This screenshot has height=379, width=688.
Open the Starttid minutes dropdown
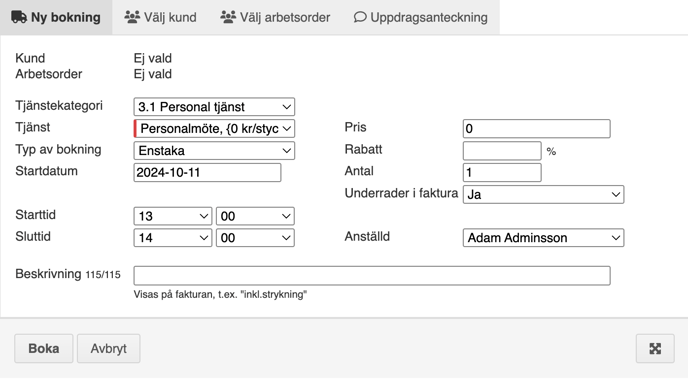click(255, 216)
